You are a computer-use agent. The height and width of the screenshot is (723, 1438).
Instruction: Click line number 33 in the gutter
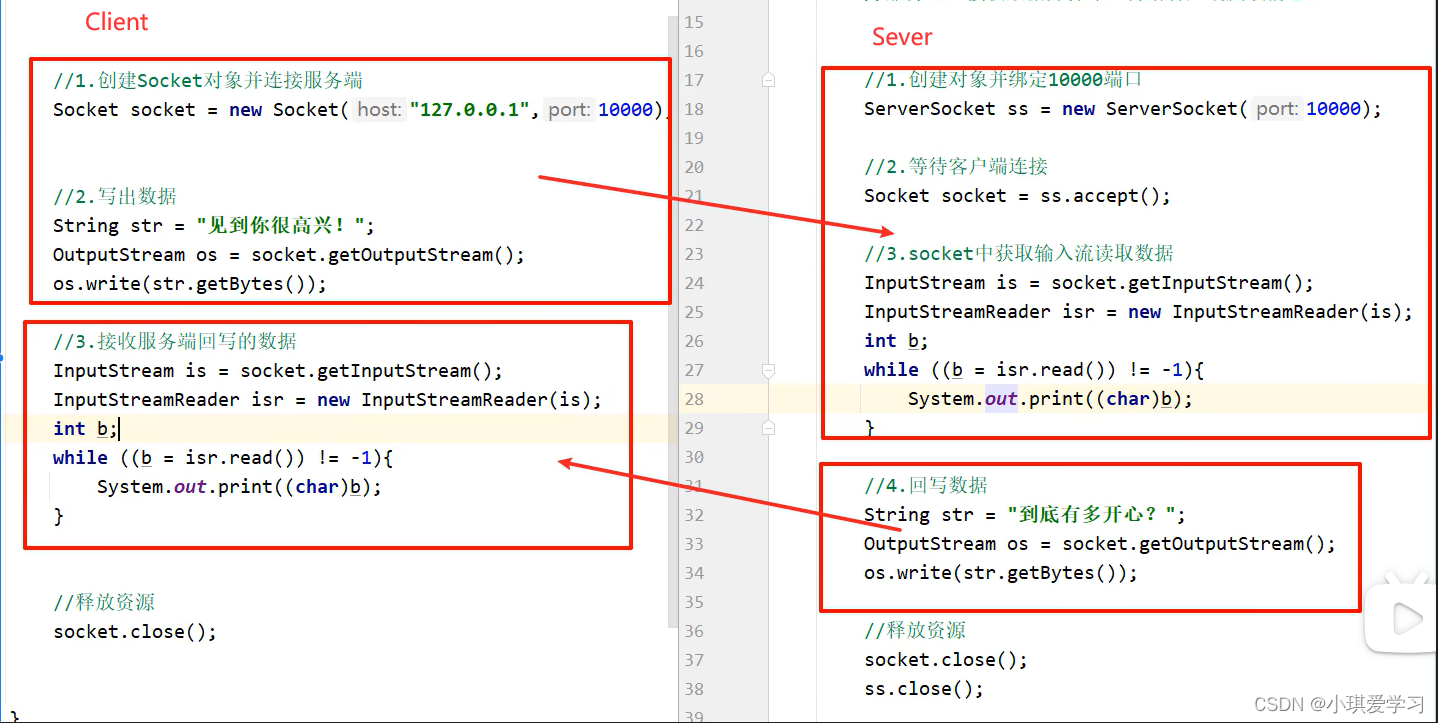(694, 544)
